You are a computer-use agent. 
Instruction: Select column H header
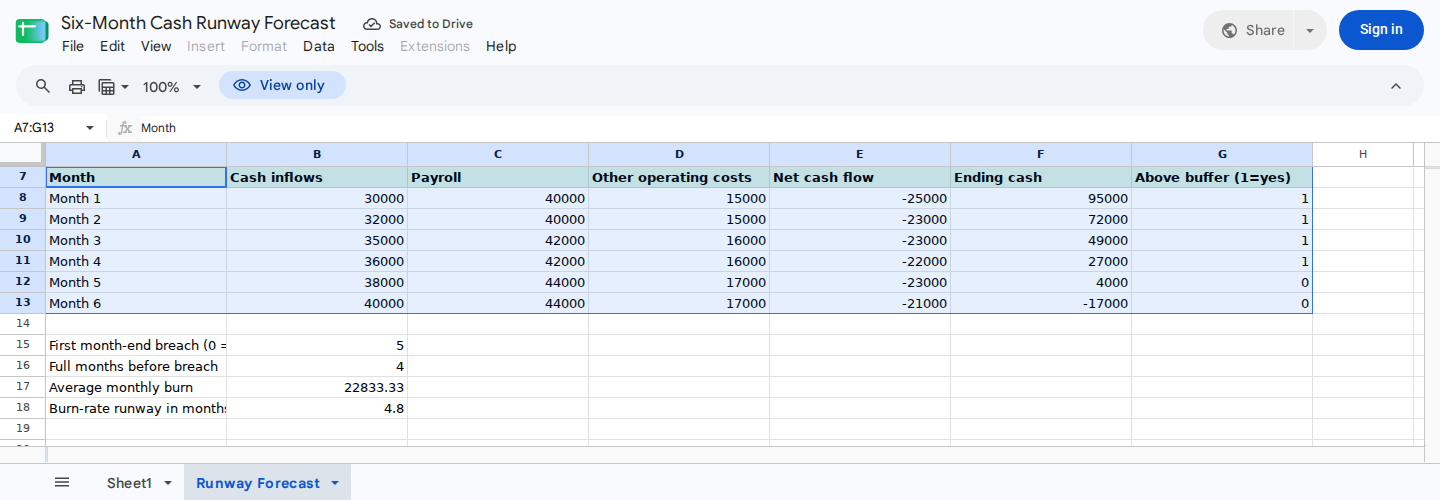tap(1363, 154)
